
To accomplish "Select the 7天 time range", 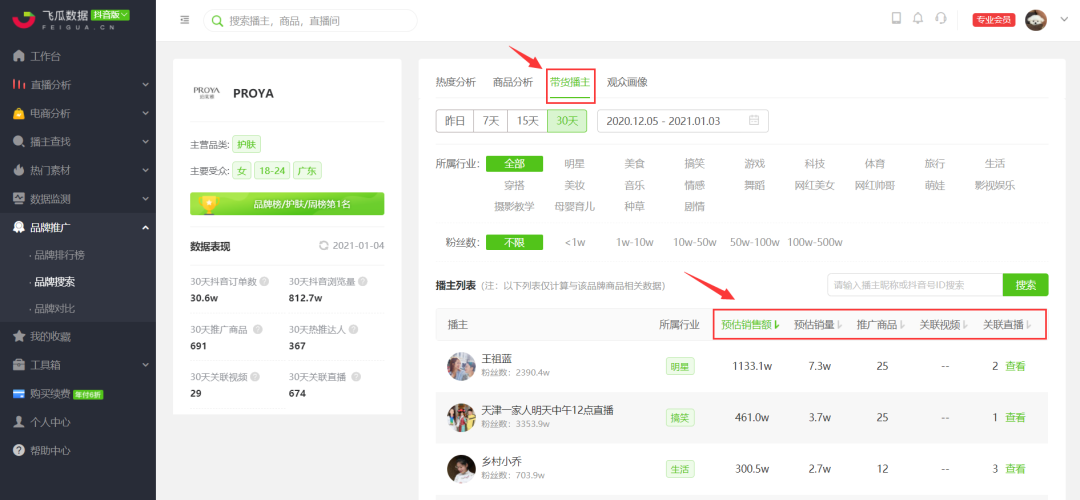I will 490,121.
